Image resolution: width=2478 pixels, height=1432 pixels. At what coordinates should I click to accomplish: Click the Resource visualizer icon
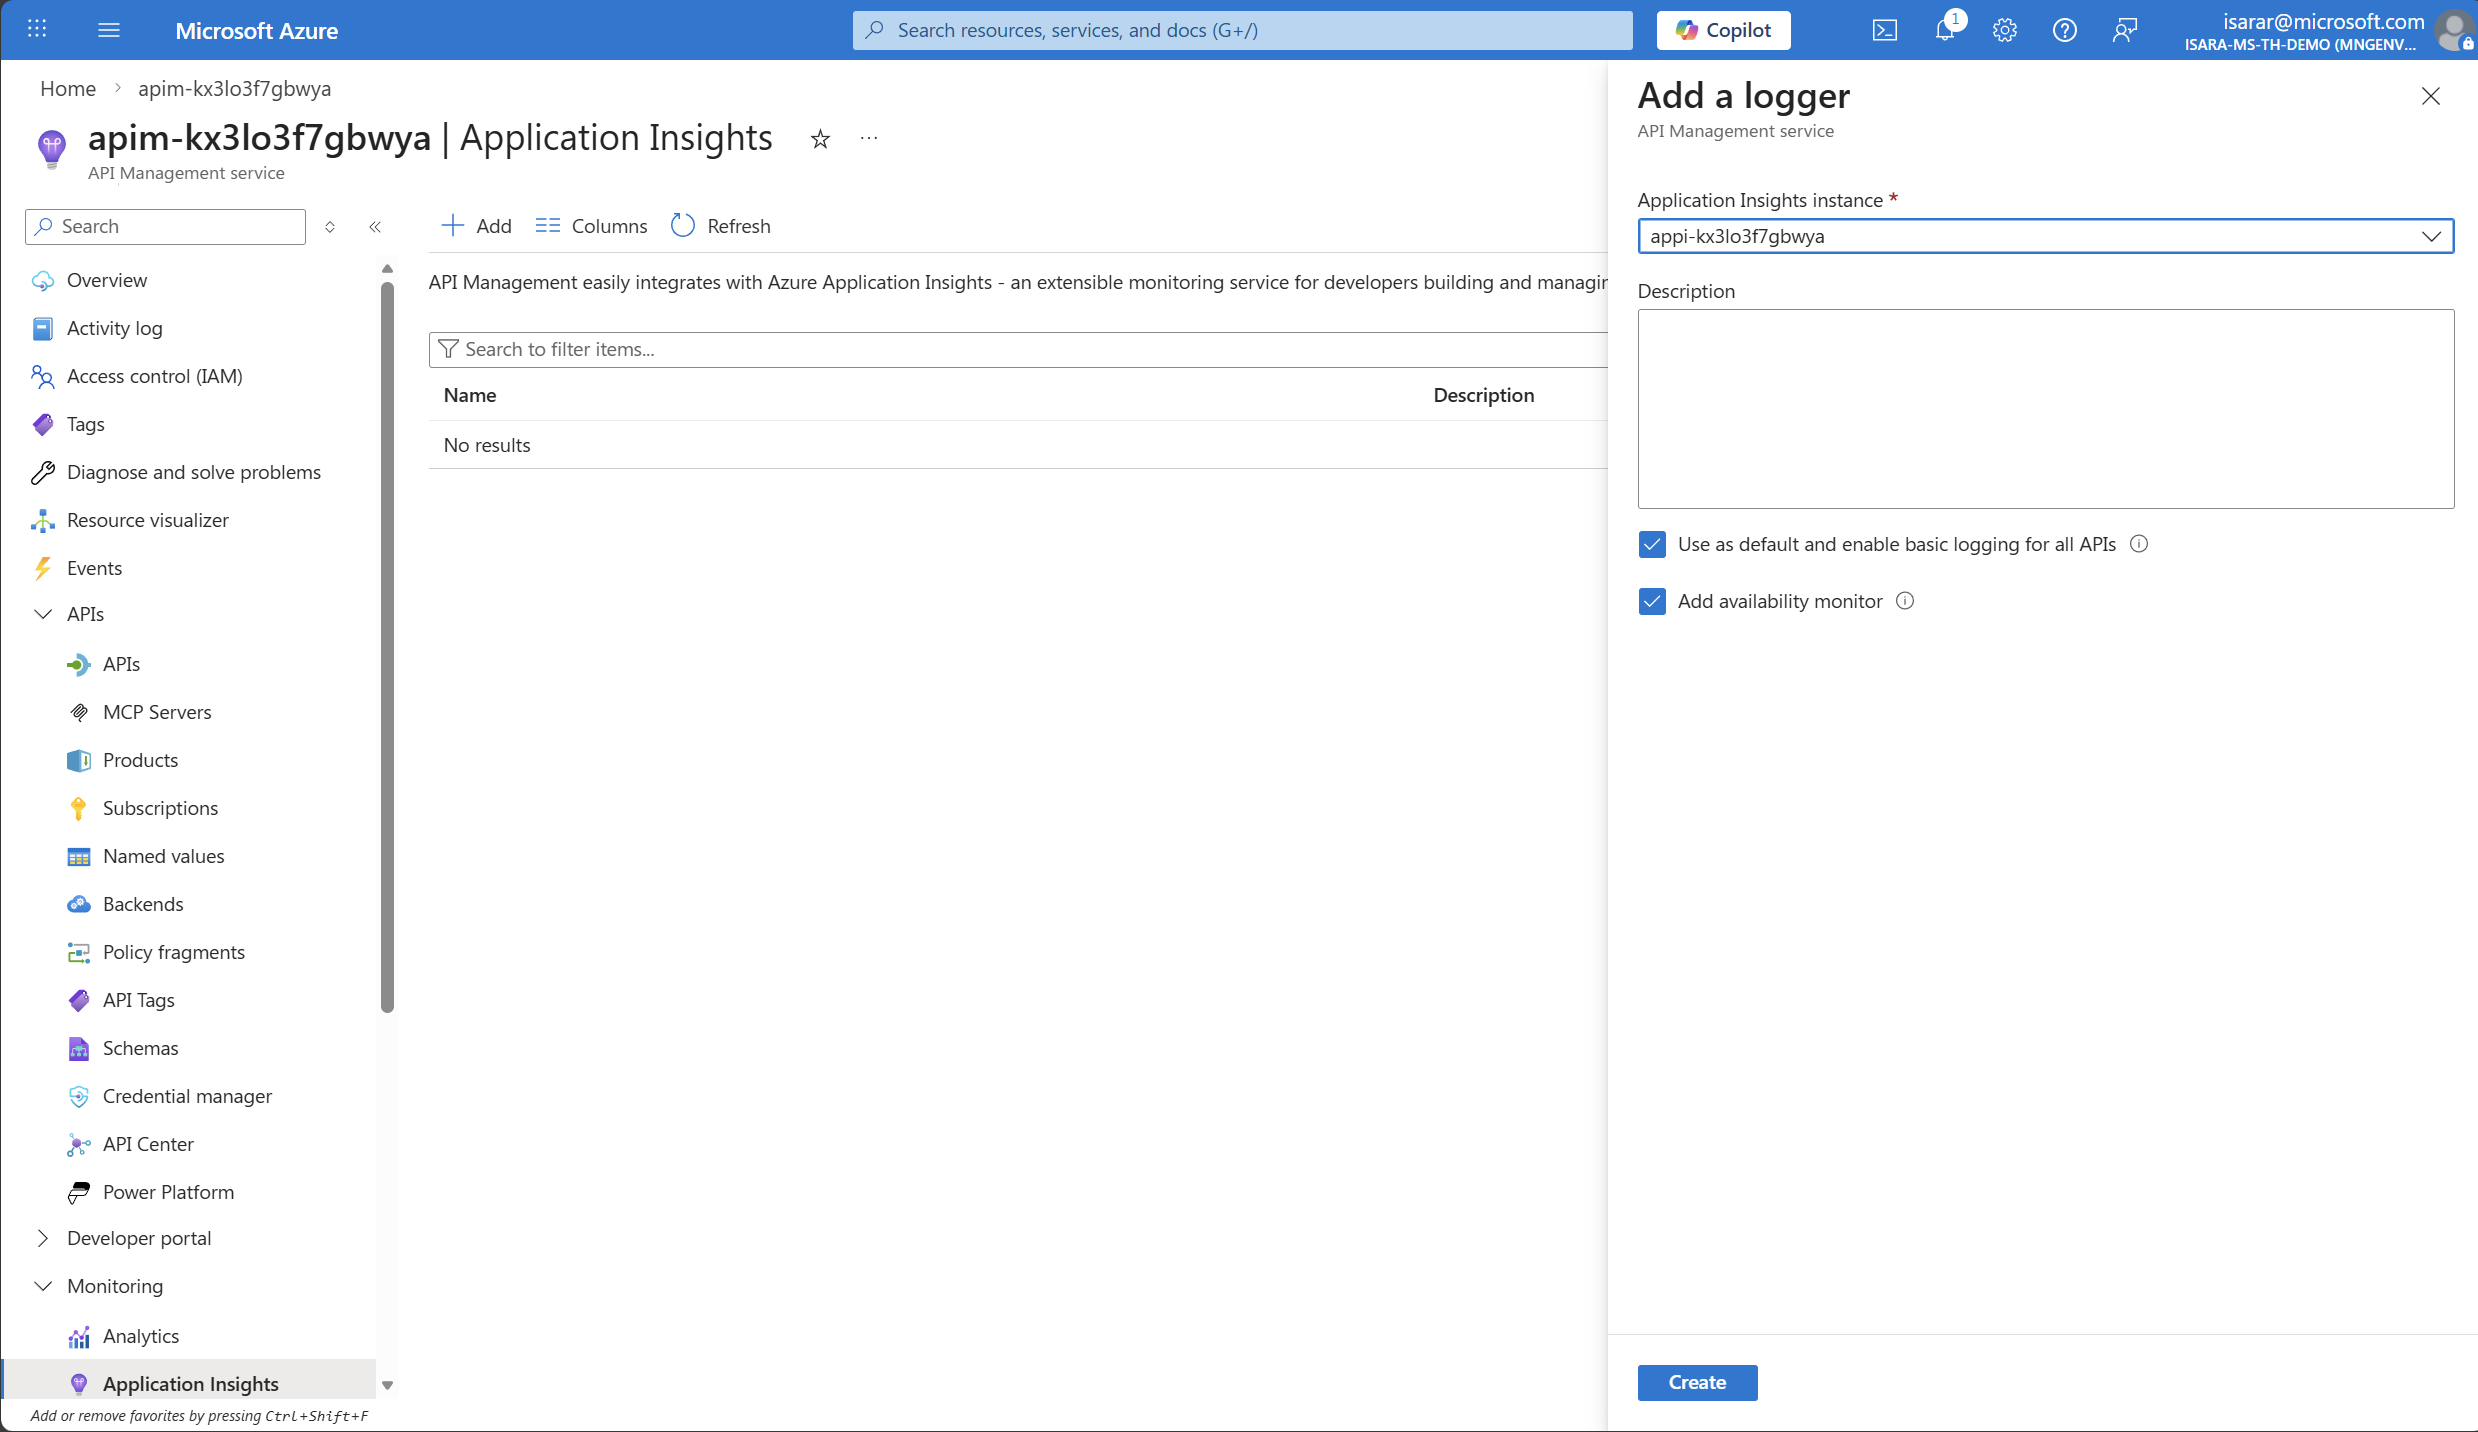click(43, 520)
